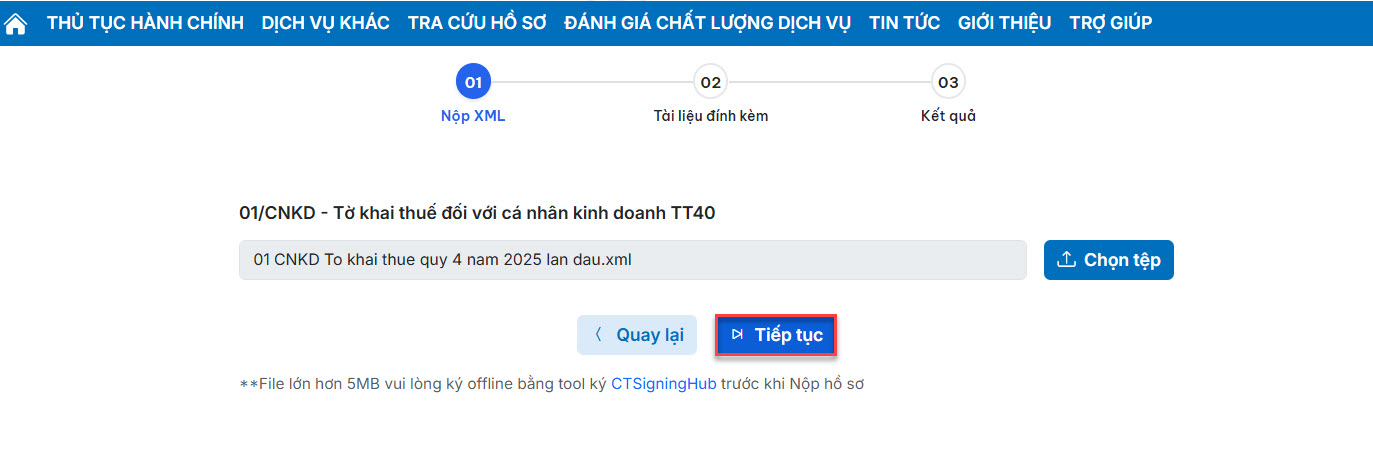Screen dimensions: 1373x468
Task: Click the Nộp XML step label
Action: pos(473,116)
